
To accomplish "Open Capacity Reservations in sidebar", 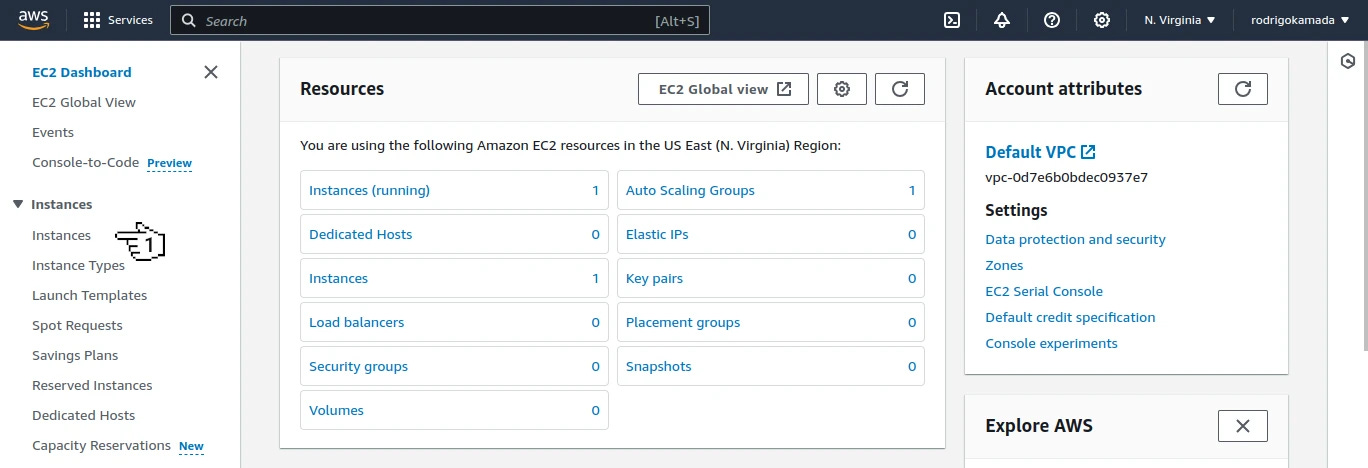I will [x=101, y=445].
